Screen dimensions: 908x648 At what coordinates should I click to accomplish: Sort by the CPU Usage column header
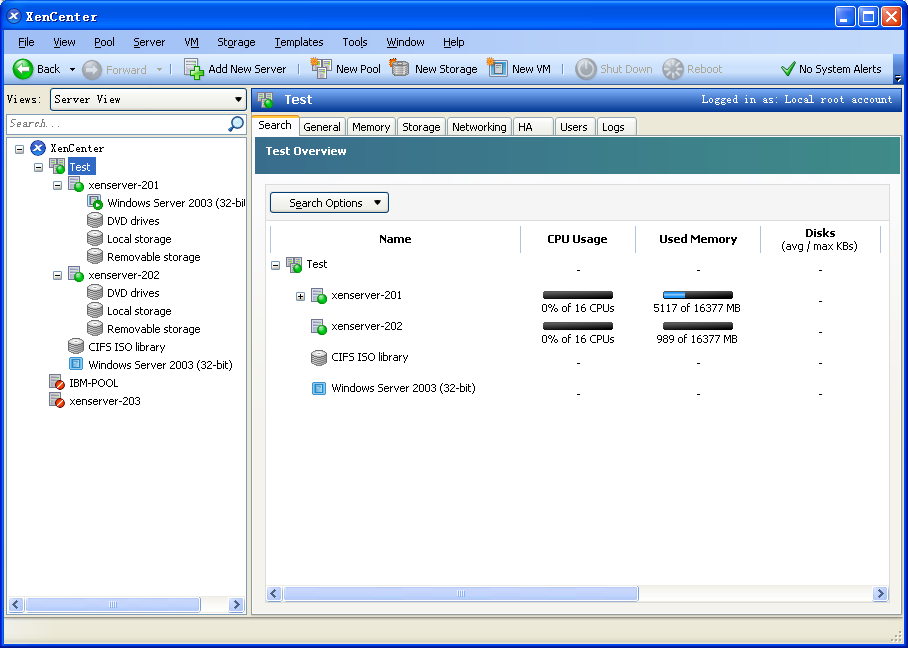point(577,239)
